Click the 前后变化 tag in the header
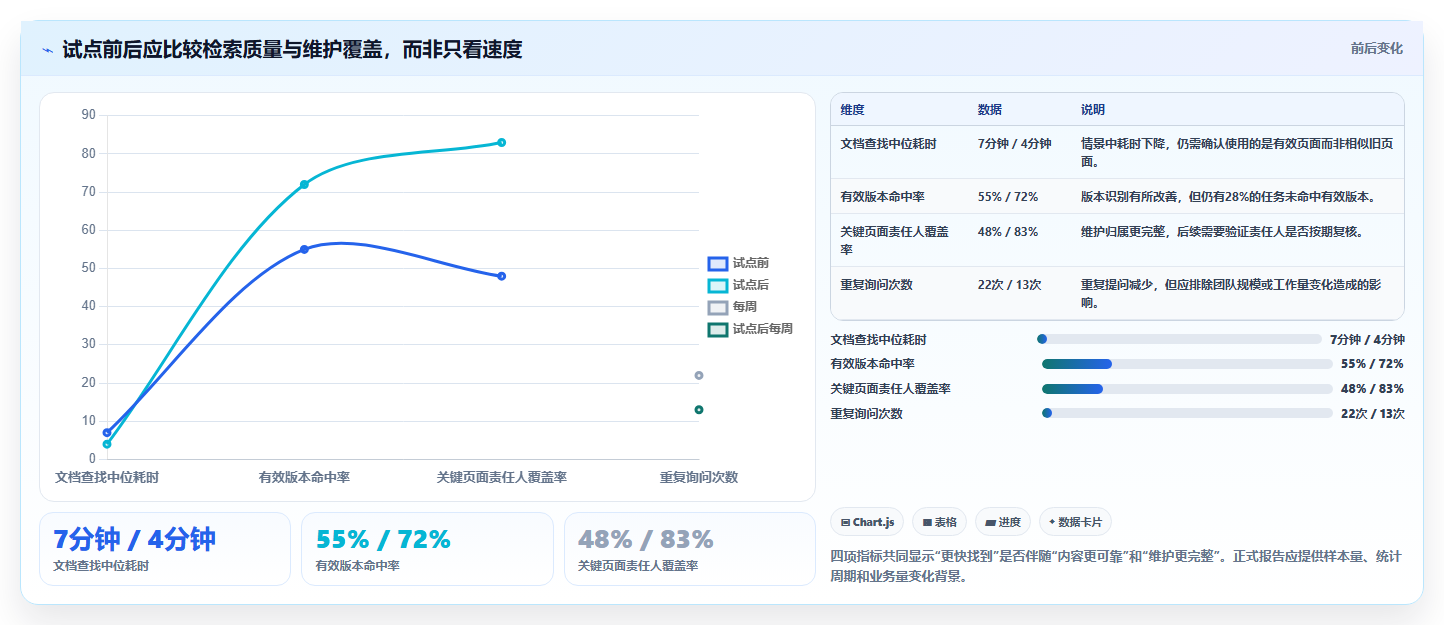1444x625 pixels. point(1376,48)
